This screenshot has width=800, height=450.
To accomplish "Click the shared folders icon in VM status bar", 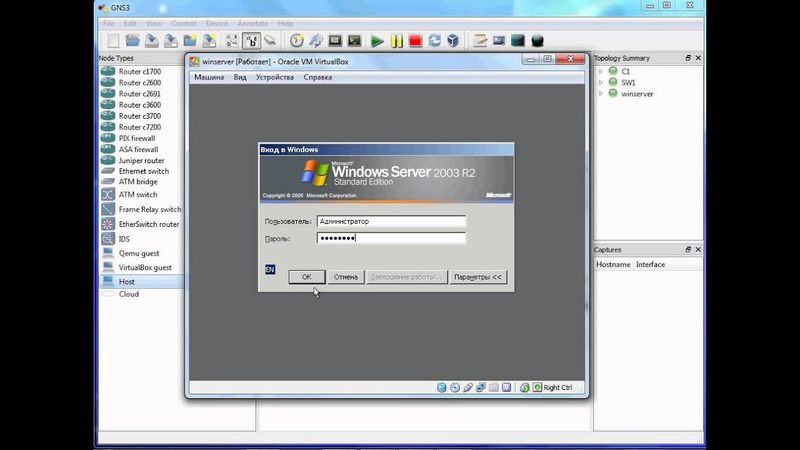I will coord(493,388).
